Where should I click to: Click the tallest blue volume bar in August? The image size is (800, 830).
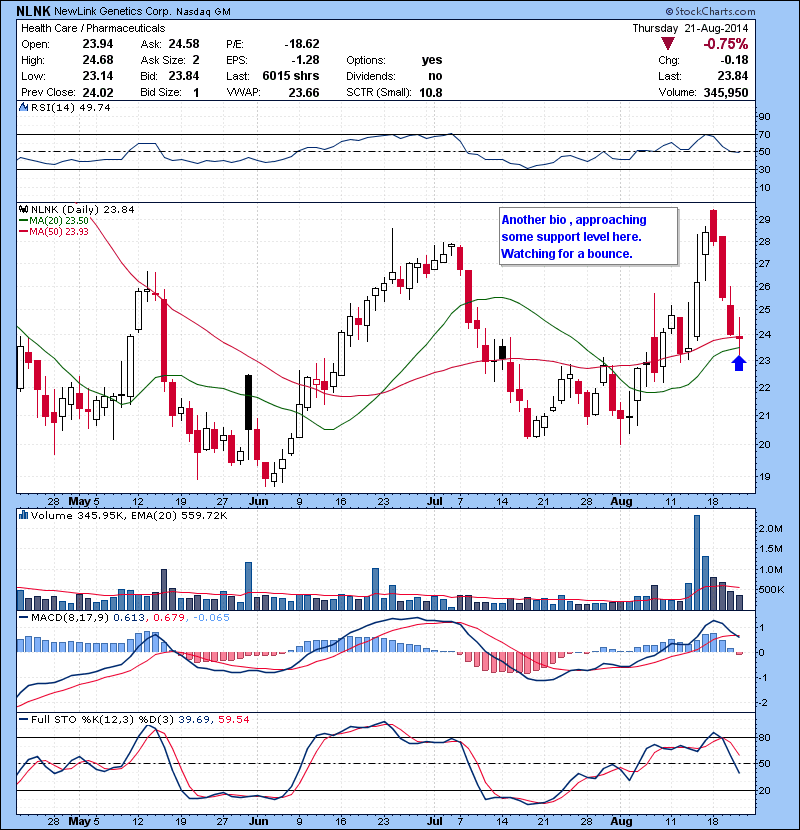(697, 562)
